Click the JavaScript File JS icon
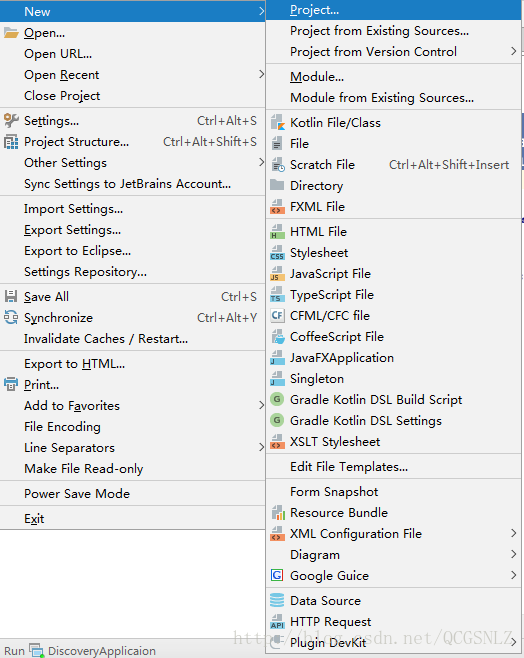The width and height of the screenshot is (524, 658). [x=277, y=274]
